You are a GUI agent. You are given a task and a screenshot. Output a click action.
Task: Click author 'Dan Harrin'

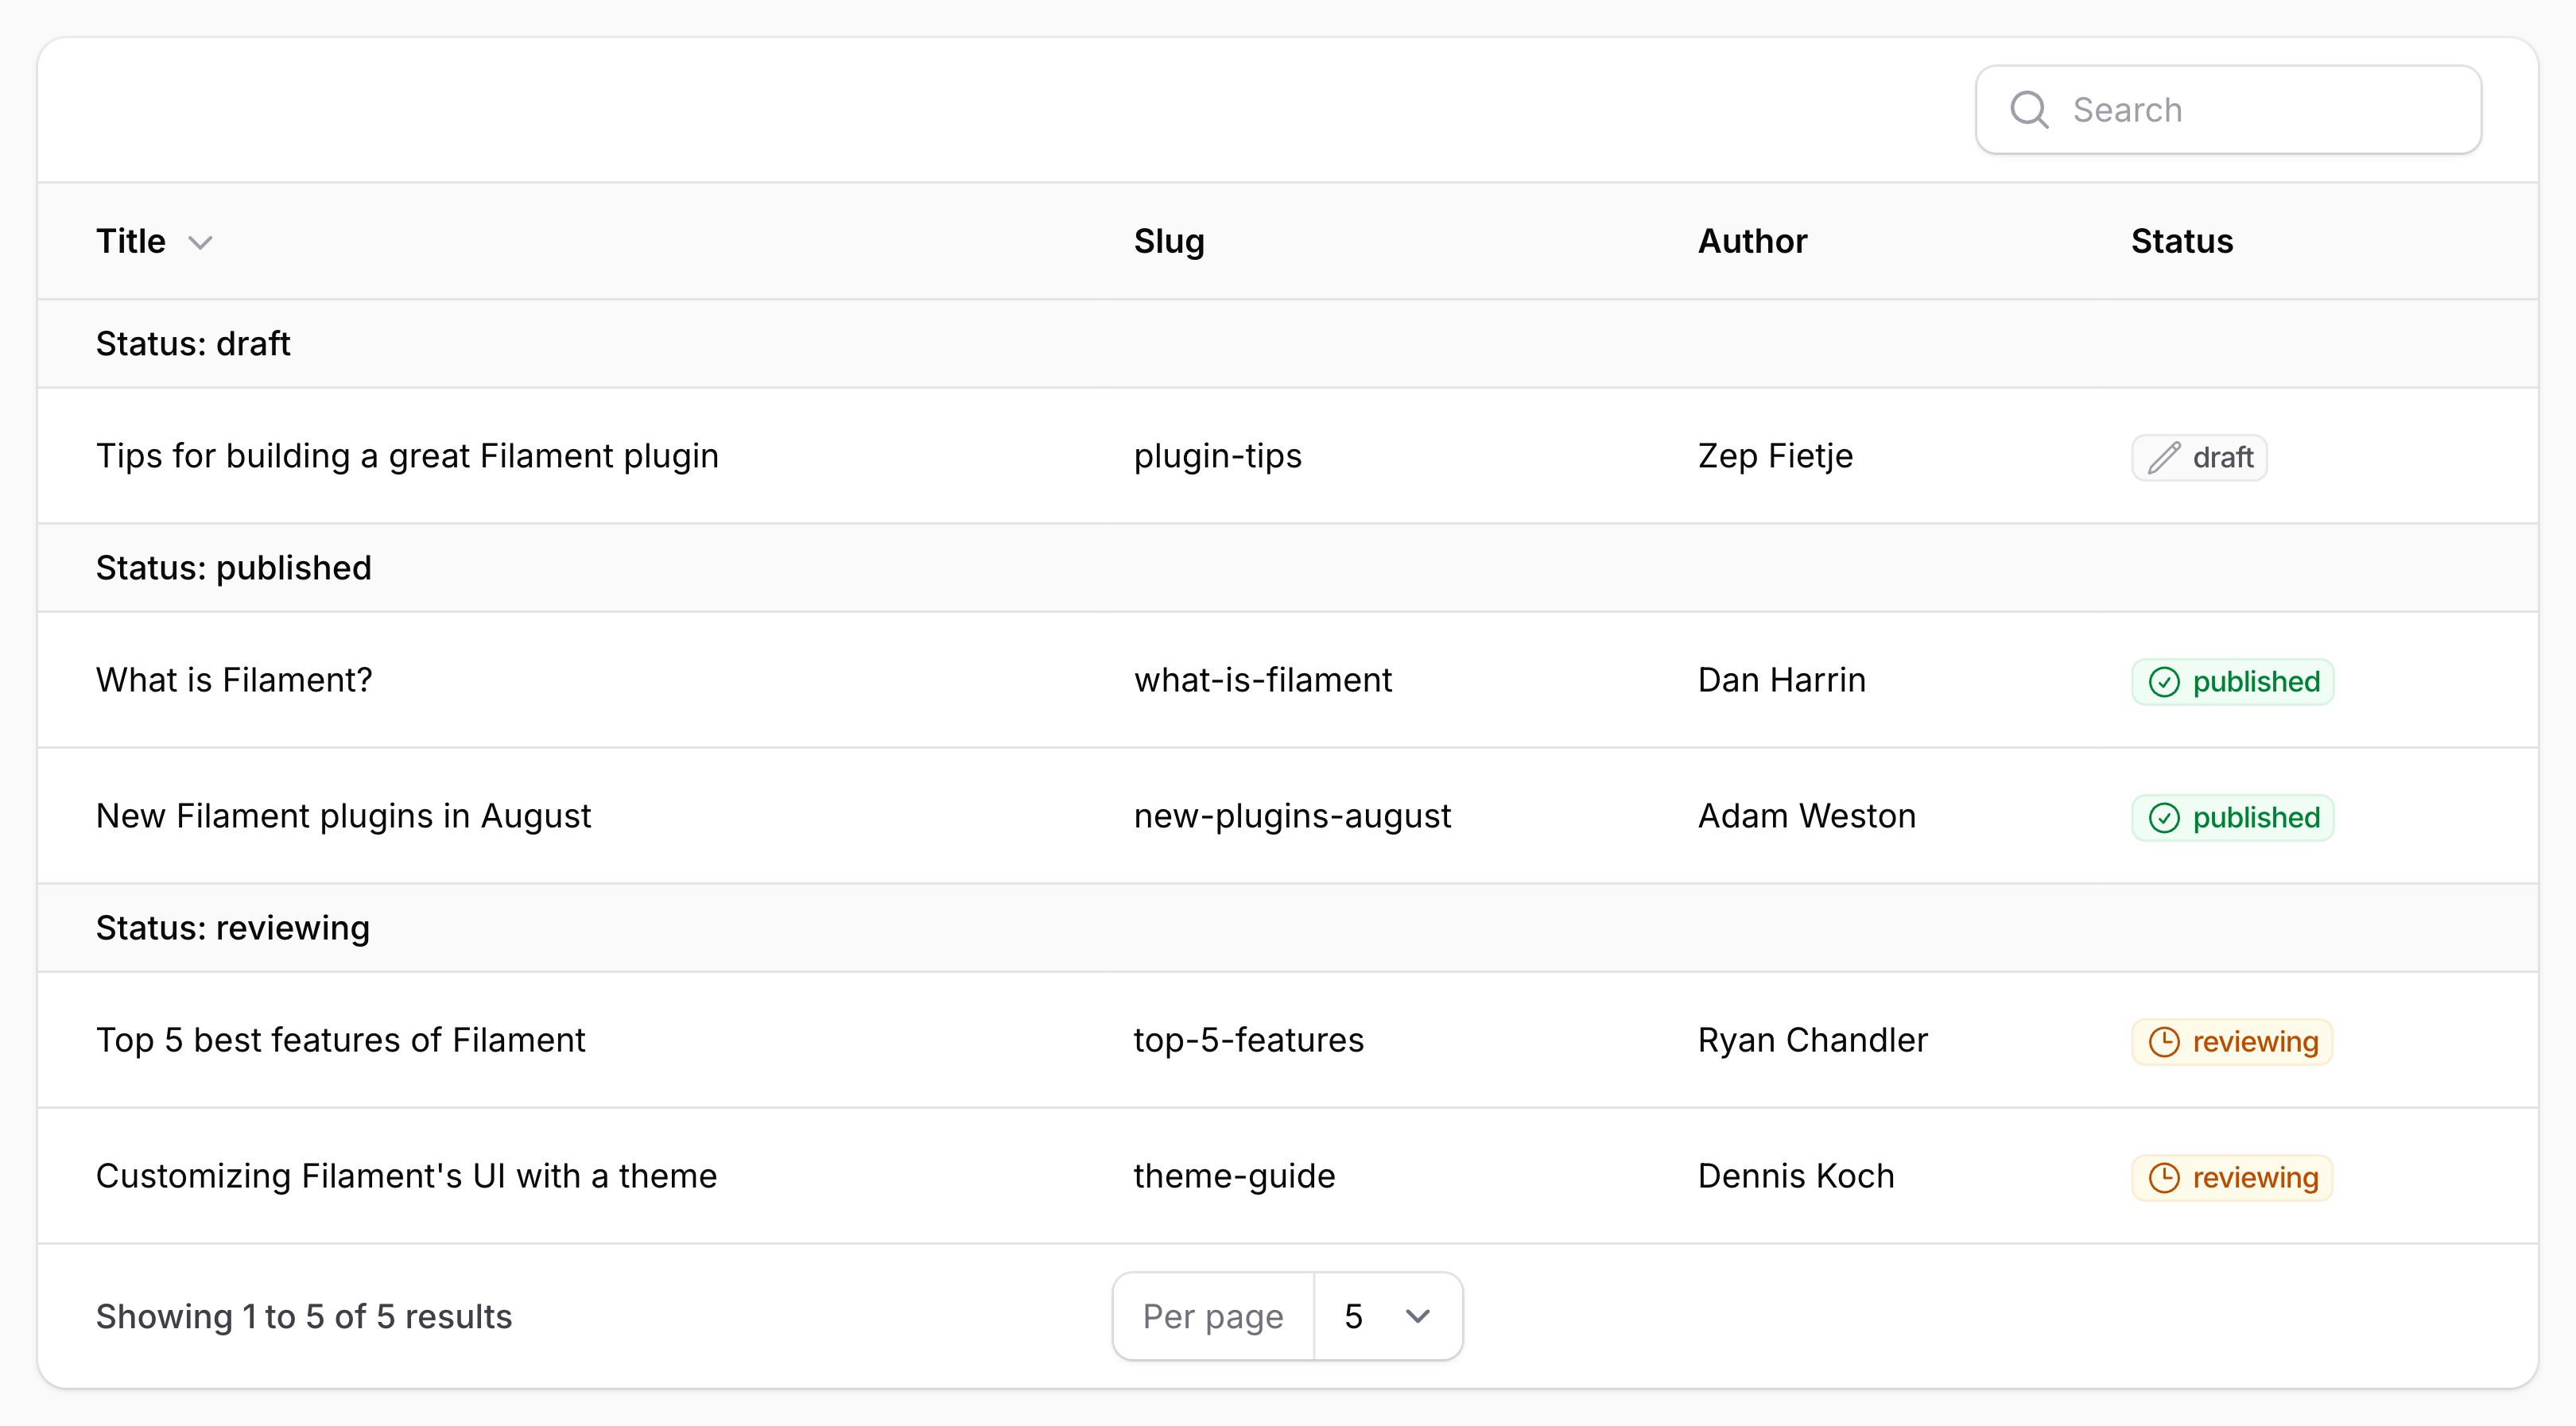pyautogui.click(x=1782, y=680)
